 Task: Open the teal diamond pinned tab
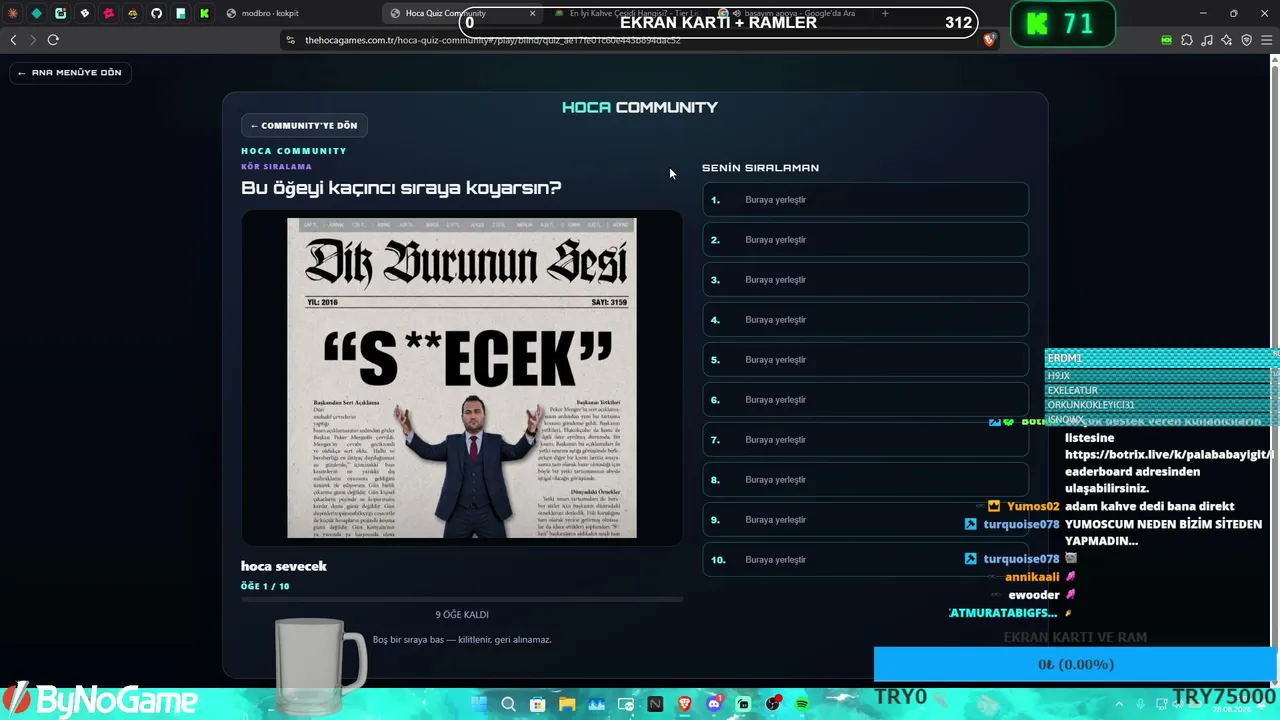[37, 14]
